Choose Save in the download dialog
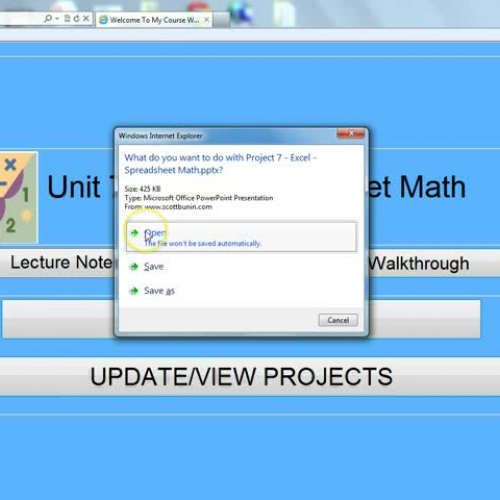The height and width of the screenshot is (500, 500). [x=154, y=266]
